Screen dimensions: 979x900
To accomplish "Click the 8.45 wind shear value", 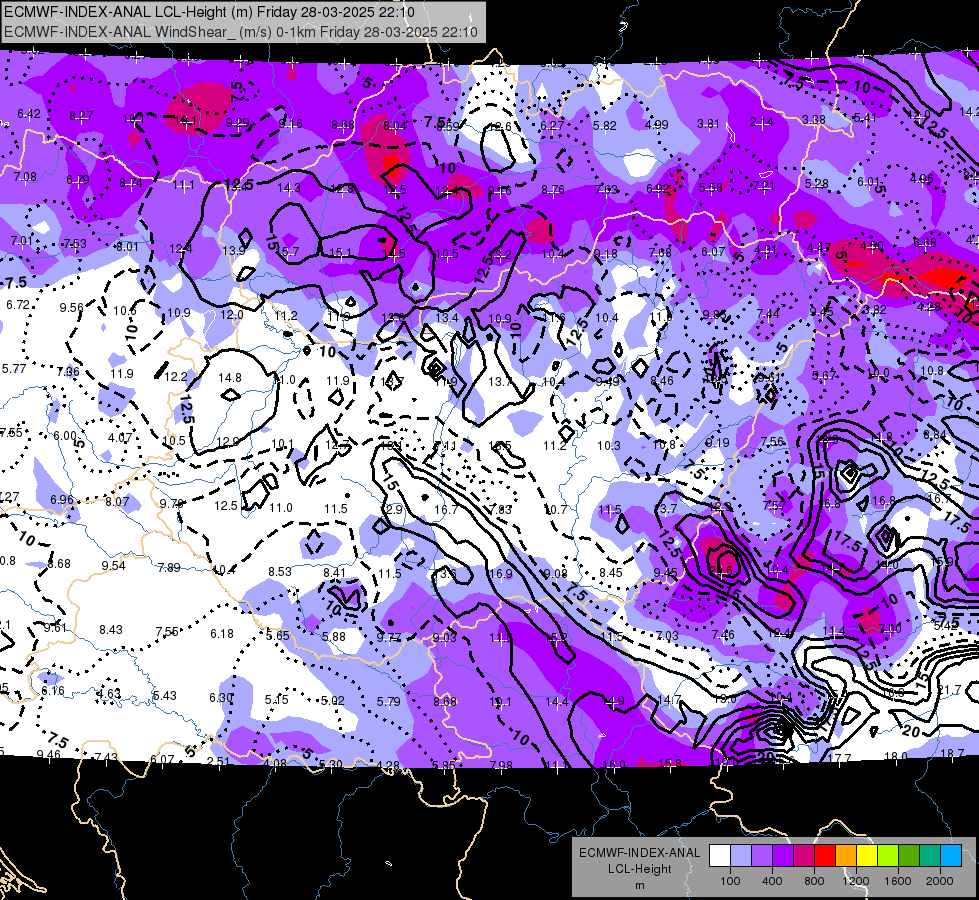I will [x=611, y=572].
